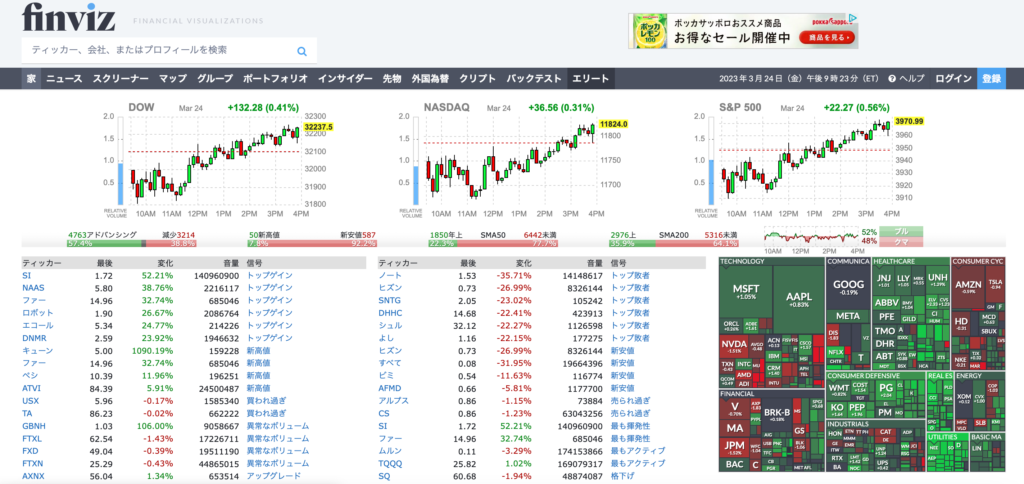Click 最もアクティブ signal in TQQQ row
This screenshot has height=484, width=1024.
[x=638, y=464]
